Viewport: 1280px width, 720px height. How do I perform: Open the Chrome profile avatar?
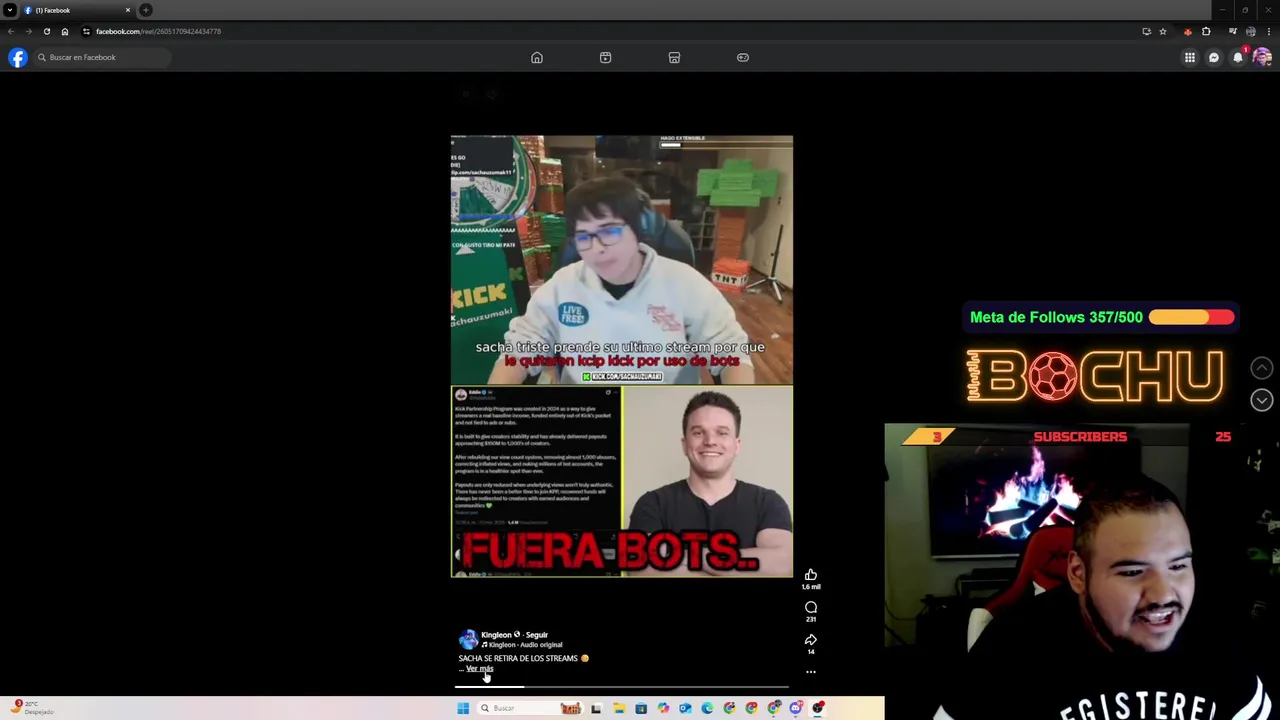coord(1251,31)
